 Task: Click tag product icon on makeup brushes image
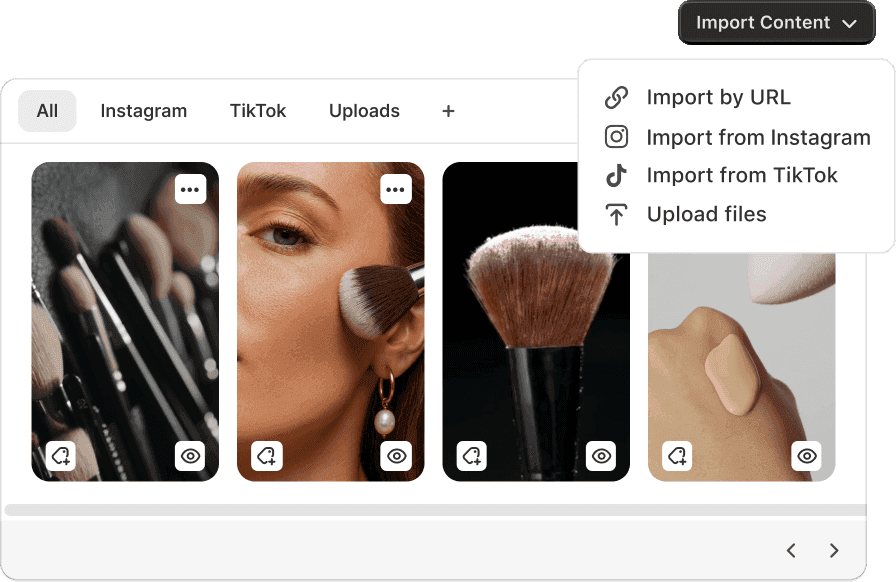[61, 456]
